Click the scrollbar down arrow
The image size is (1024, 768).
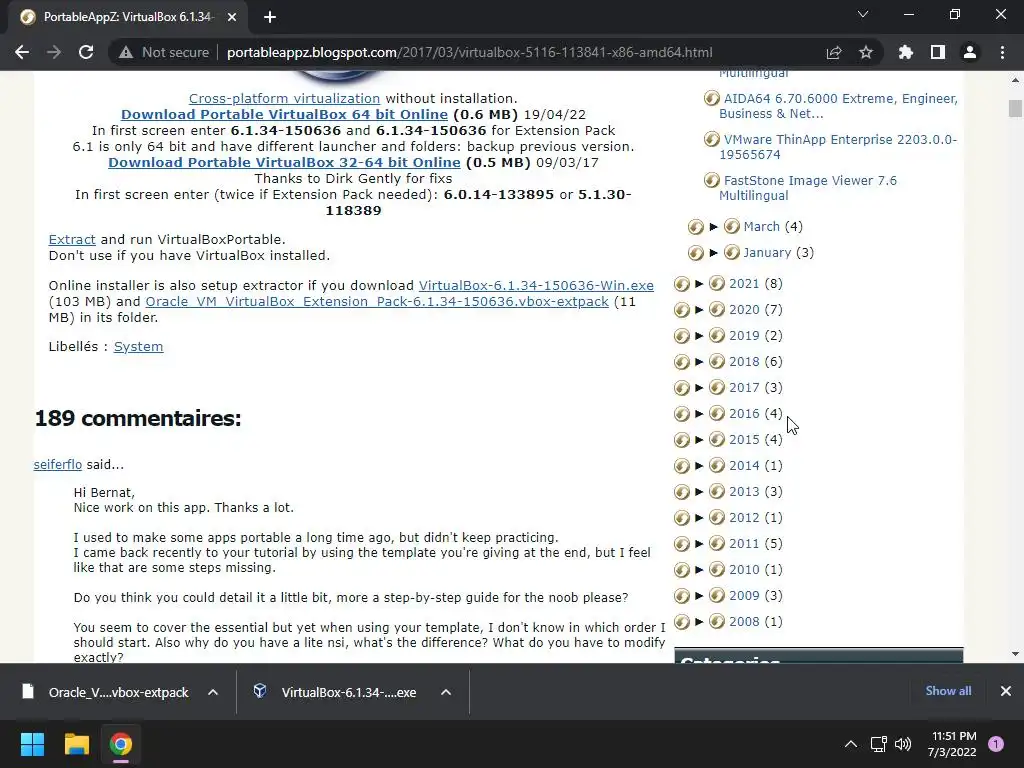pos(1015,654)
